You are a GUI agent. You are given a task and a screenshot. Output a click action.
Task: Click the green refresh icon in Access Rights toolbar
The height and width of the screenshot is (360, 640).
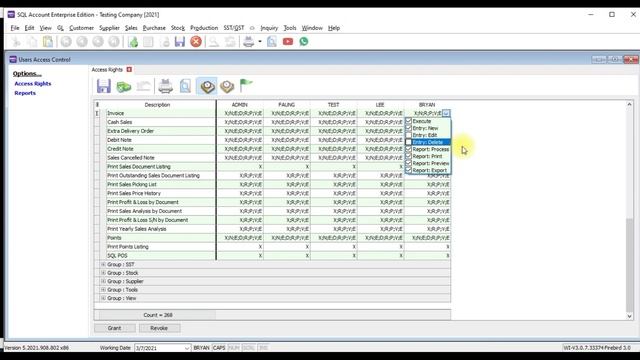124,87
